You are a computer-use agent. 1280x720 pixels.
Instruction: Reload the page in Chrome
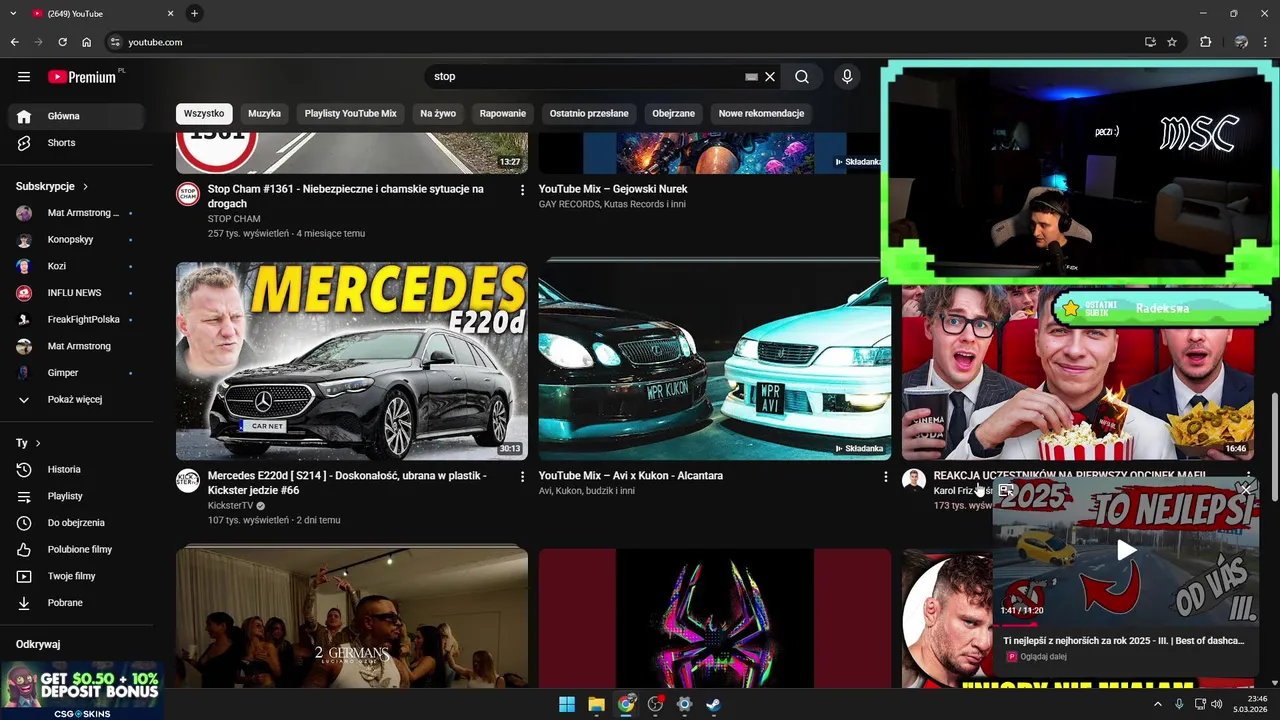(x=62, y=42)
